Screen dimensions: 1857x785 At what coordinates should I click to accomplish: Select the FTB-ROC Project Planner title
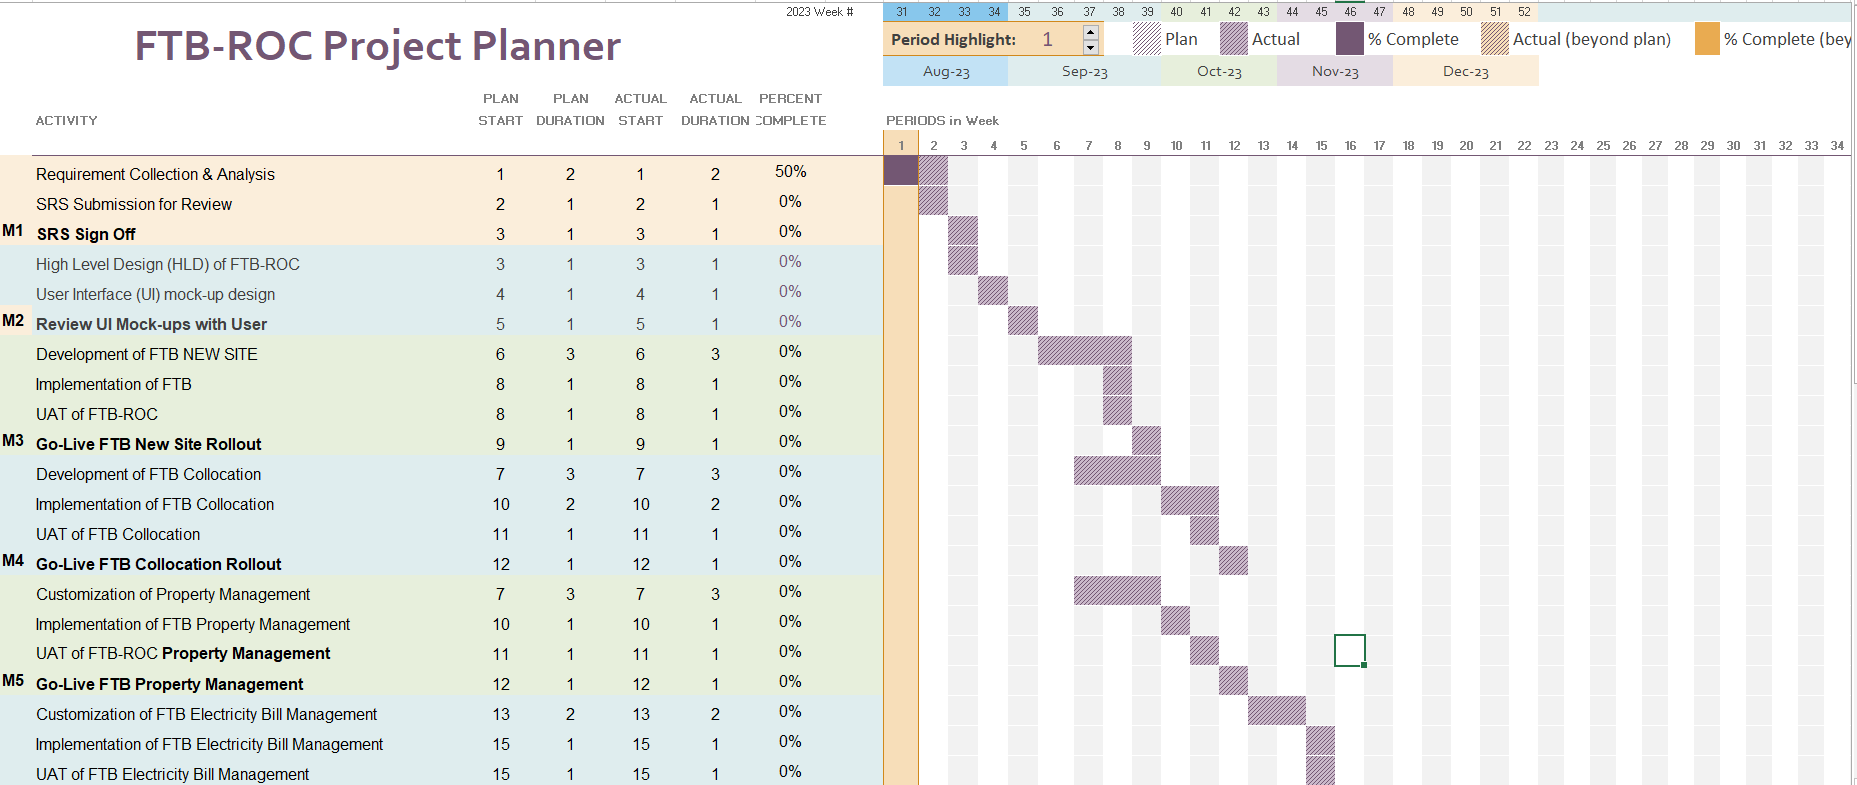click(377, 46)
